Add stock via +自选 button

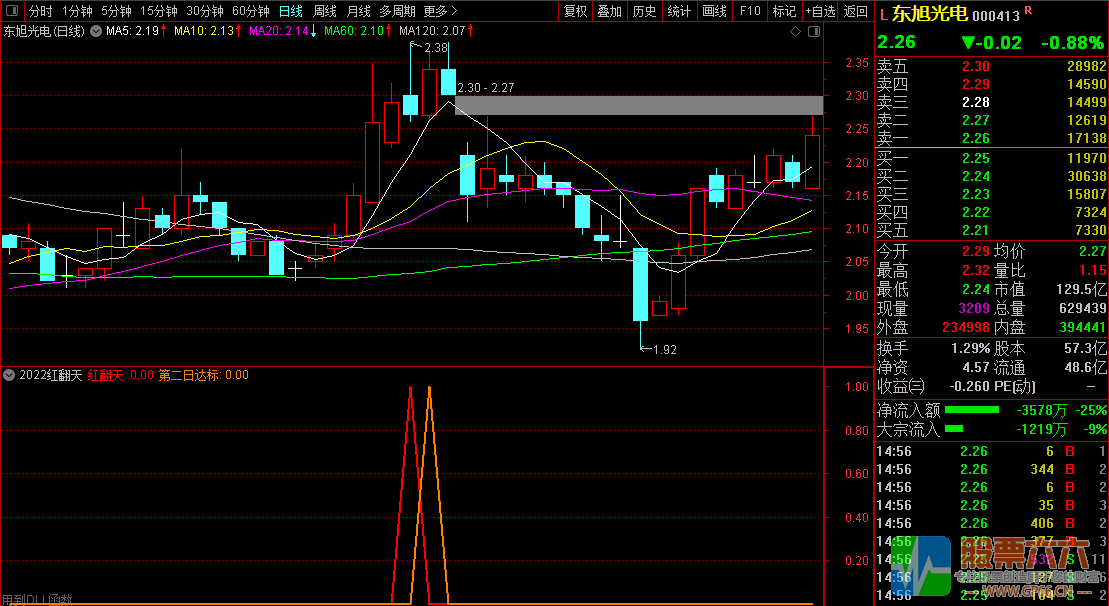coord(820,11)
